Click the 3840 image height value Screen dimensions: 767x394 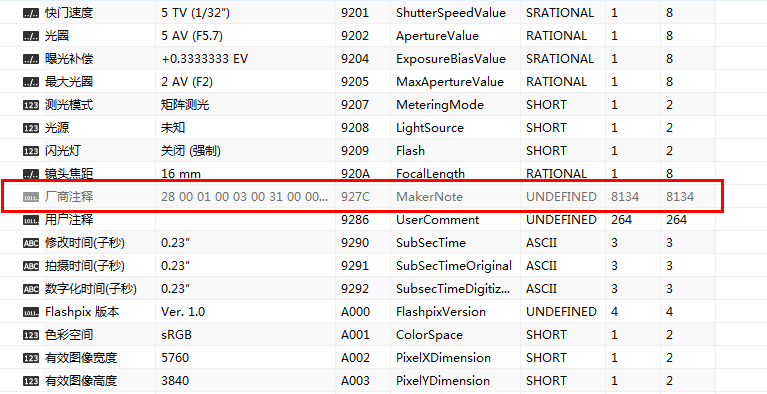pyautogui.click(x=175, y=381)
